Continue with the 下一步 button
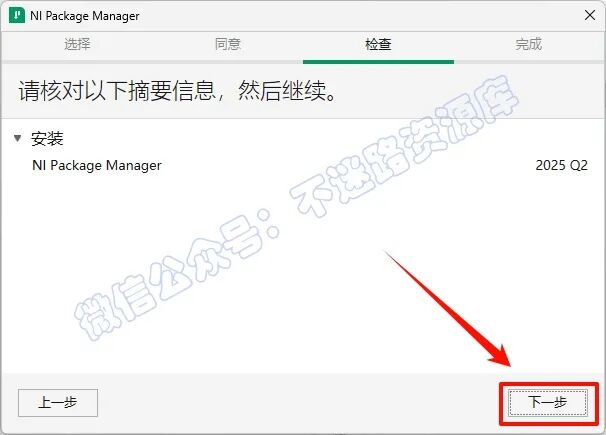 click(548, 403)
